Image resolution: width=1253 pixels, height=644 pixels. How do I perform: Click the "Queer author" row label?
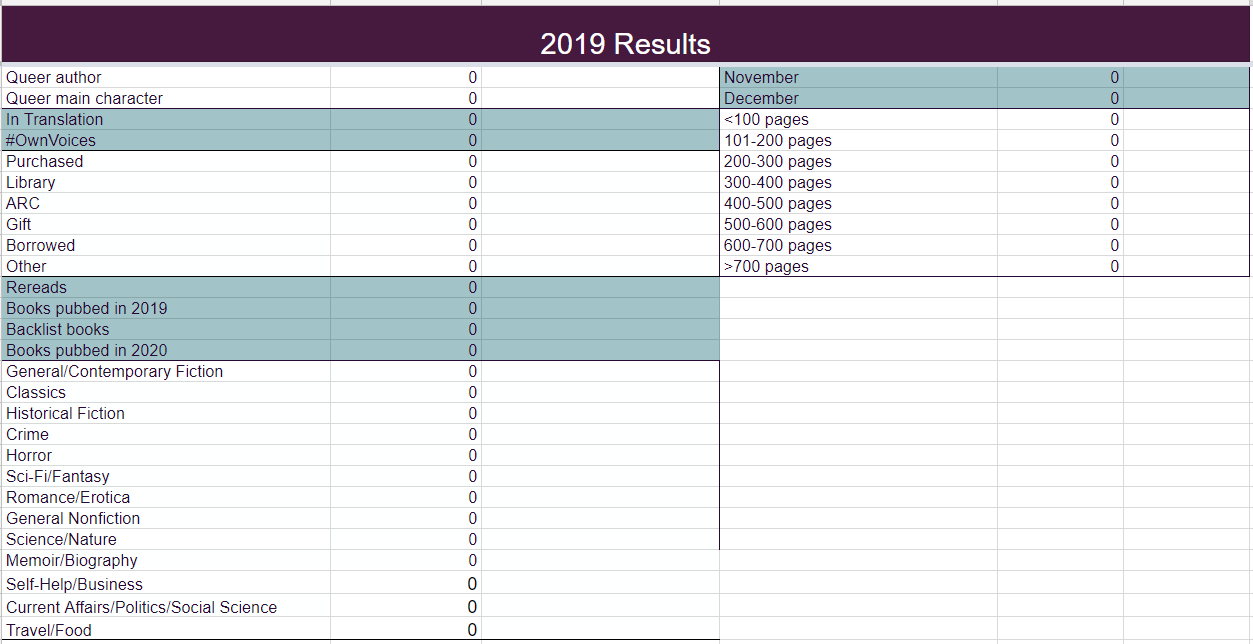click(x=166, y=77)
